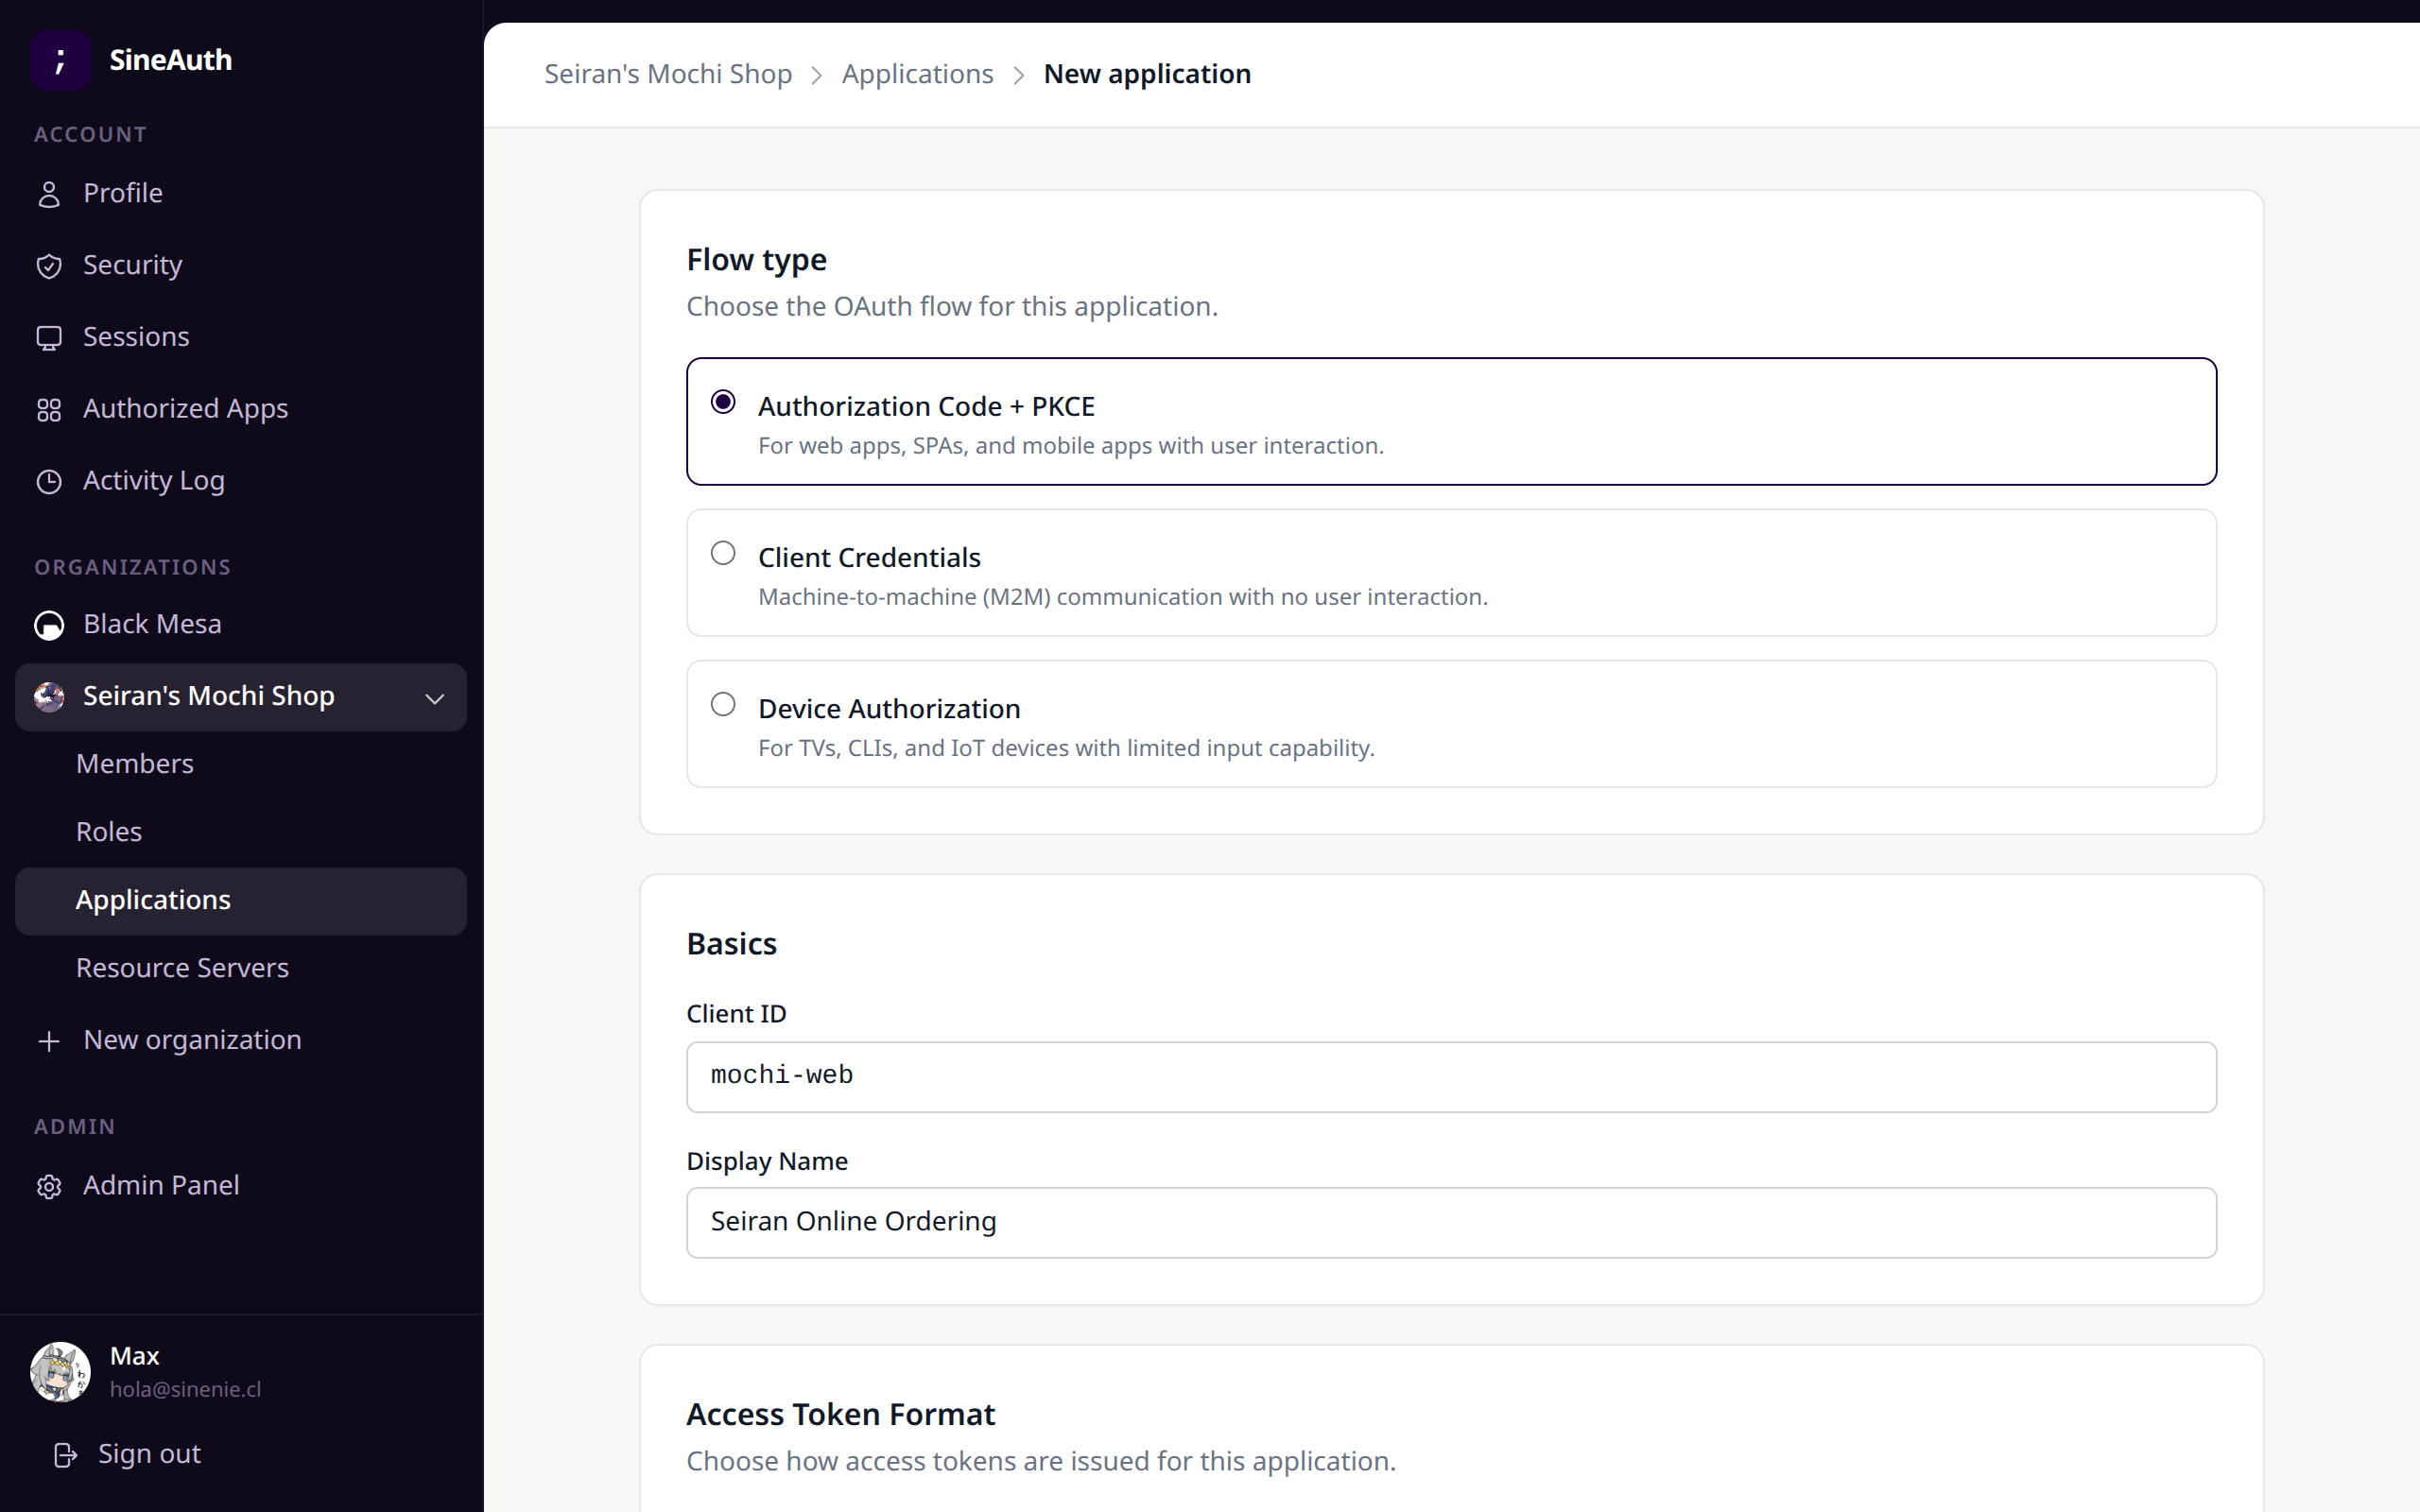Click the Profile person icon
Image resolution: width=2420 pixels, height=1512 pixels.
pyautogui.click(x=49, y=194)
